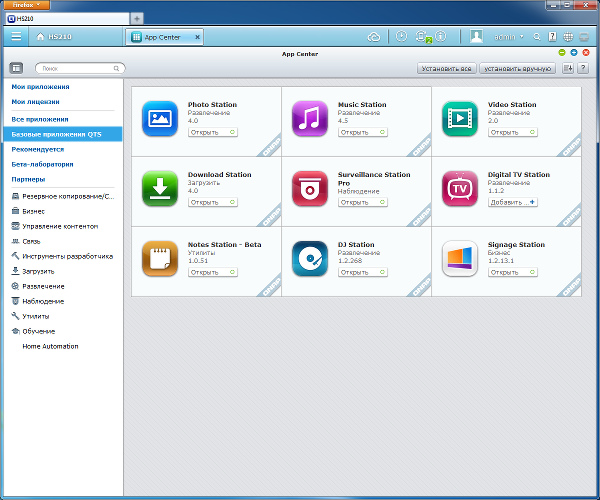Select Рекомендуется category
Viewport: 600px width, 500px height.
[38, 149]
